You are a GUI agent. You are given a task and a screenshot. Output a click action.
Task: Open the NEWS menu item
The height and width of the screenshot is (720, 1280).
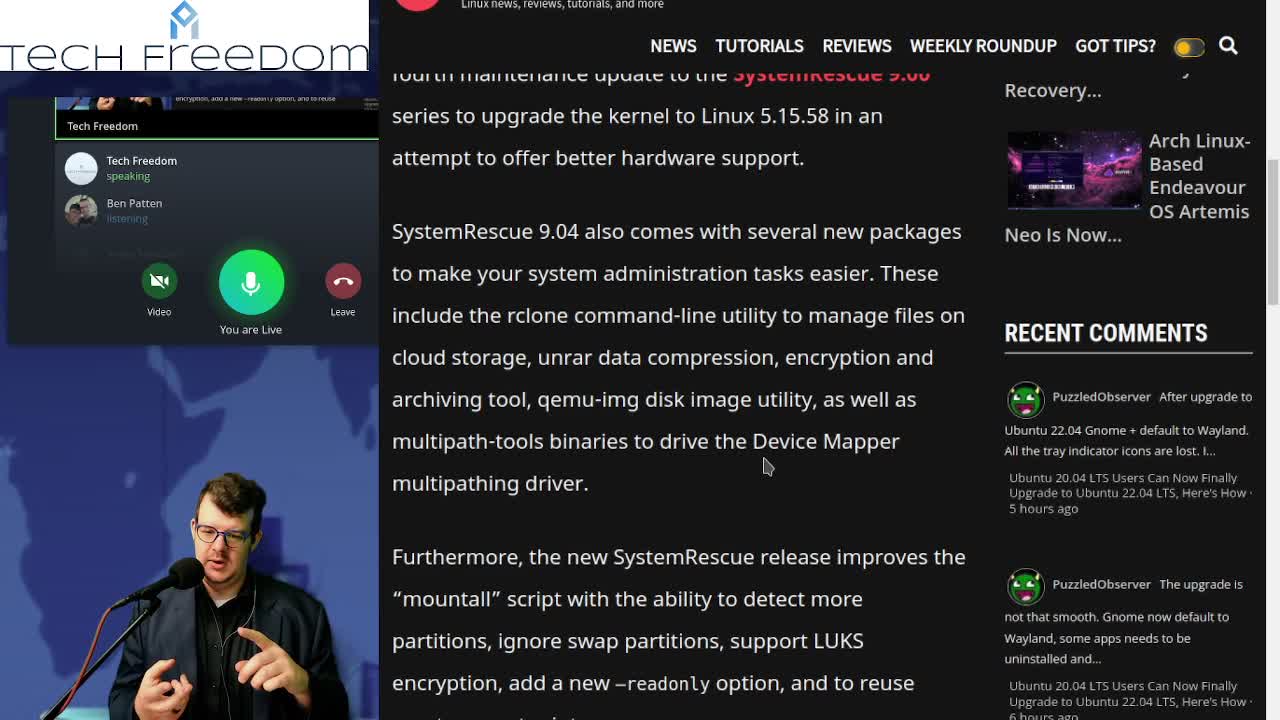(673, 46)
